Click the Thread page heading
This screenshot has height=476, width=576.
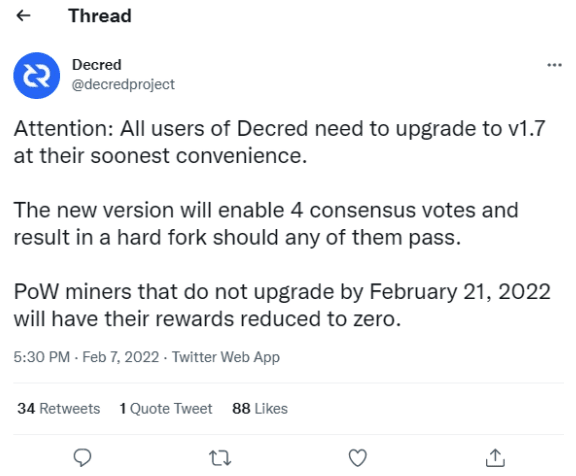coord(100,16)
